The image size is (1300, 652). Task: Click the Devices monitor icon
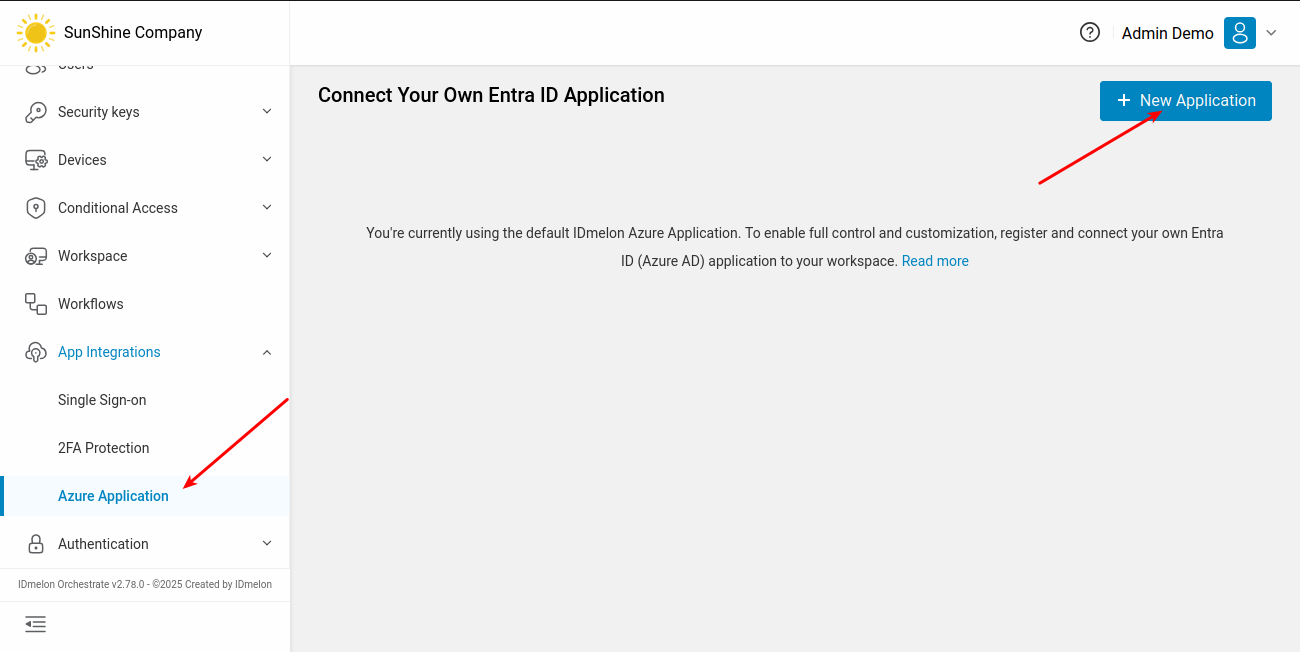[x=36, y=160]
